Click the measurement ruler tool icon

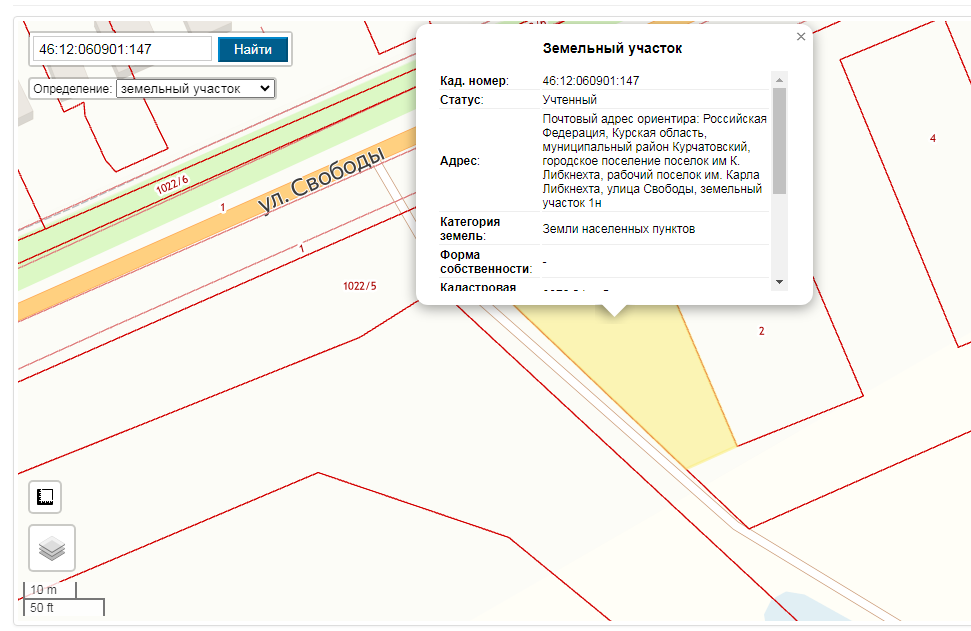[45, 497]
